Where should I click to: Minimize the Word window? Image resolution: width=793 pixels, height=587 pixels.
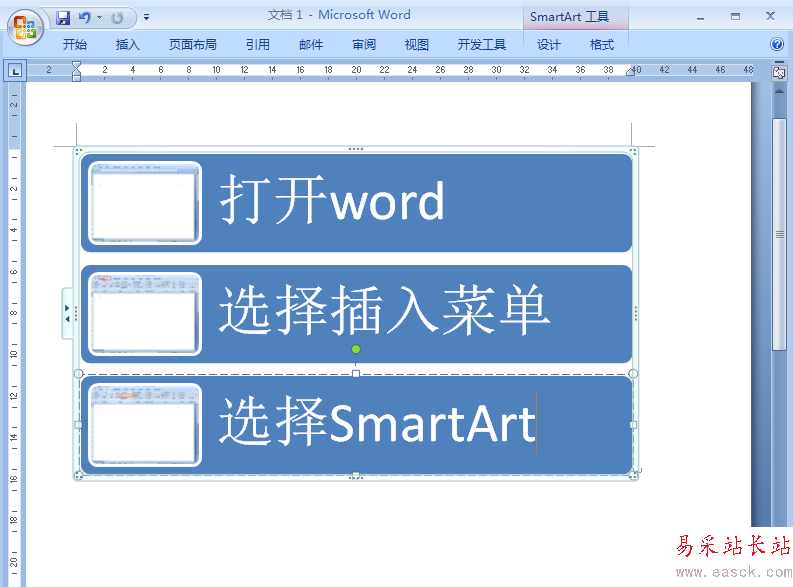tap(700, 17)
